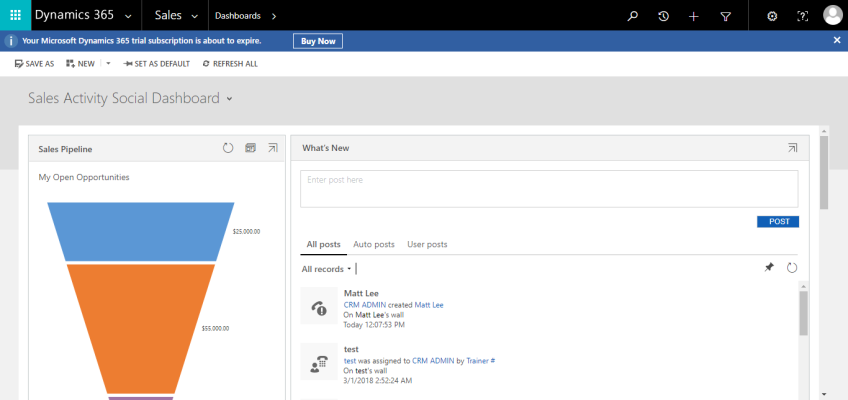Refresh the posts wall
Image resolution: width=848 pixels, height=400 pixels.
point(792,268)
